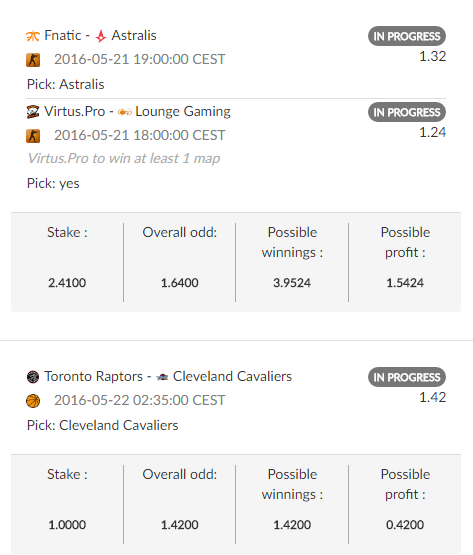Click the Fnatic team logo icon
473x555 pixels.
33,36
